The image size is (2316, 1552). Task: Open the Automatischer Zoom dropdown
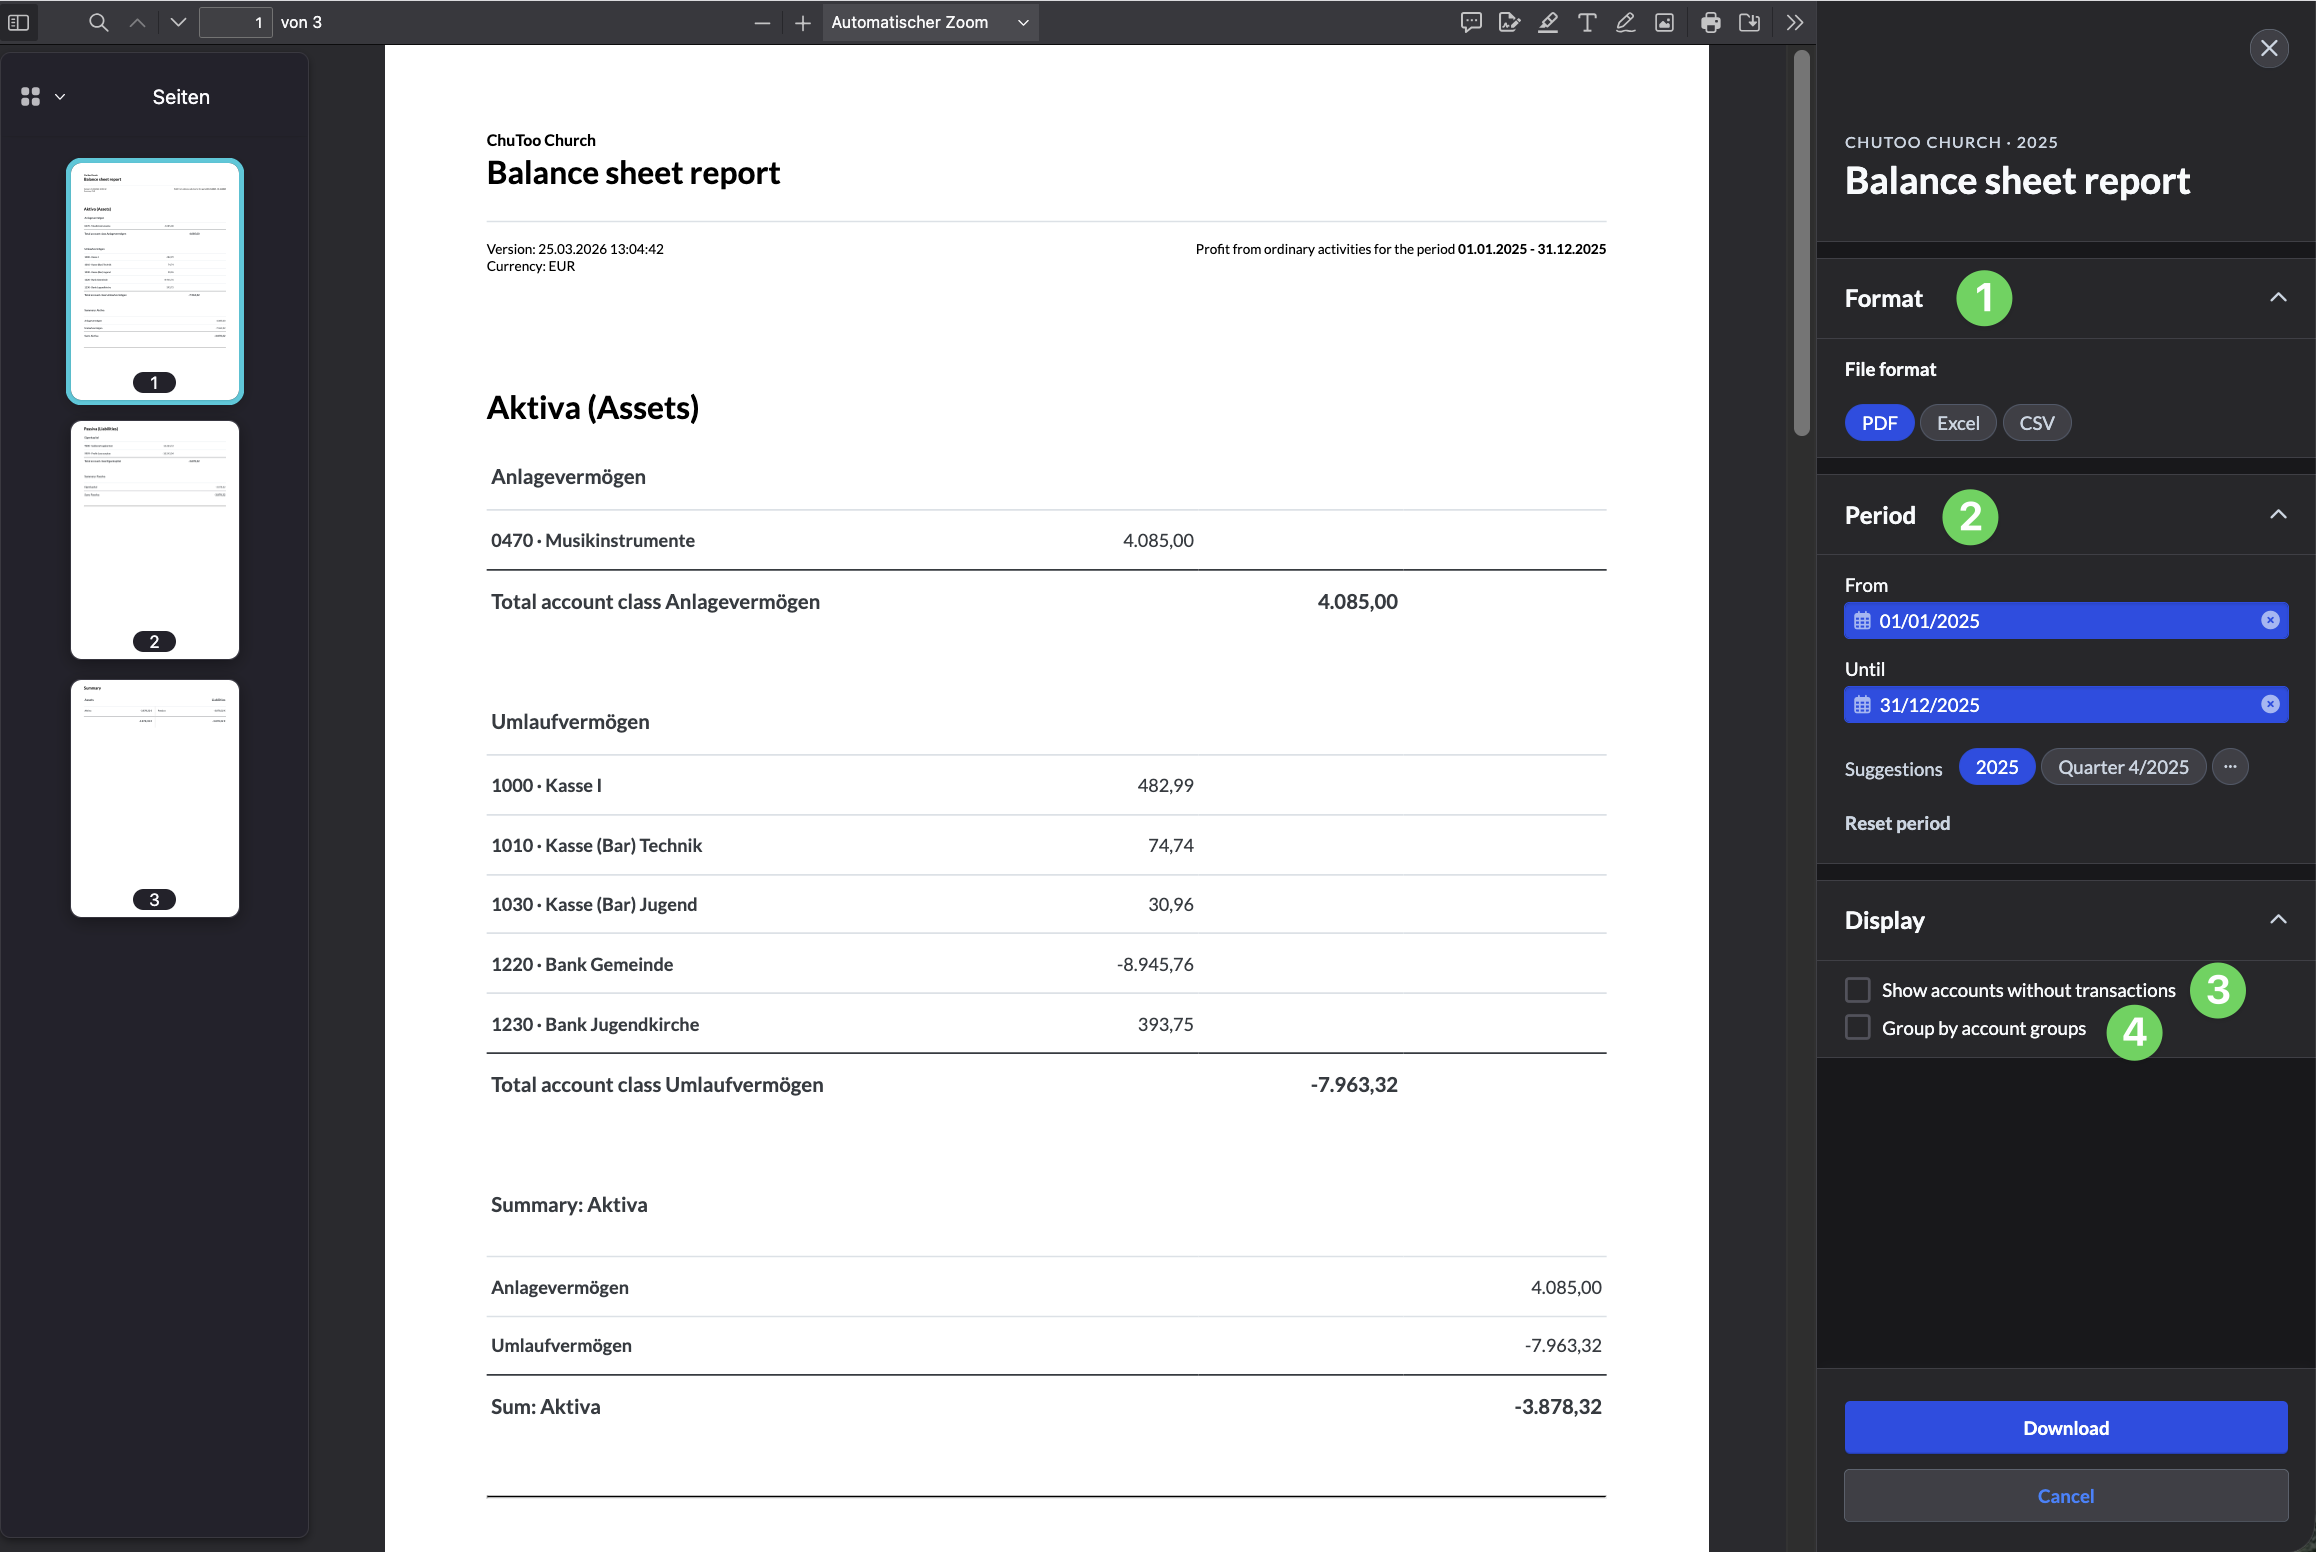pos(929,22)
